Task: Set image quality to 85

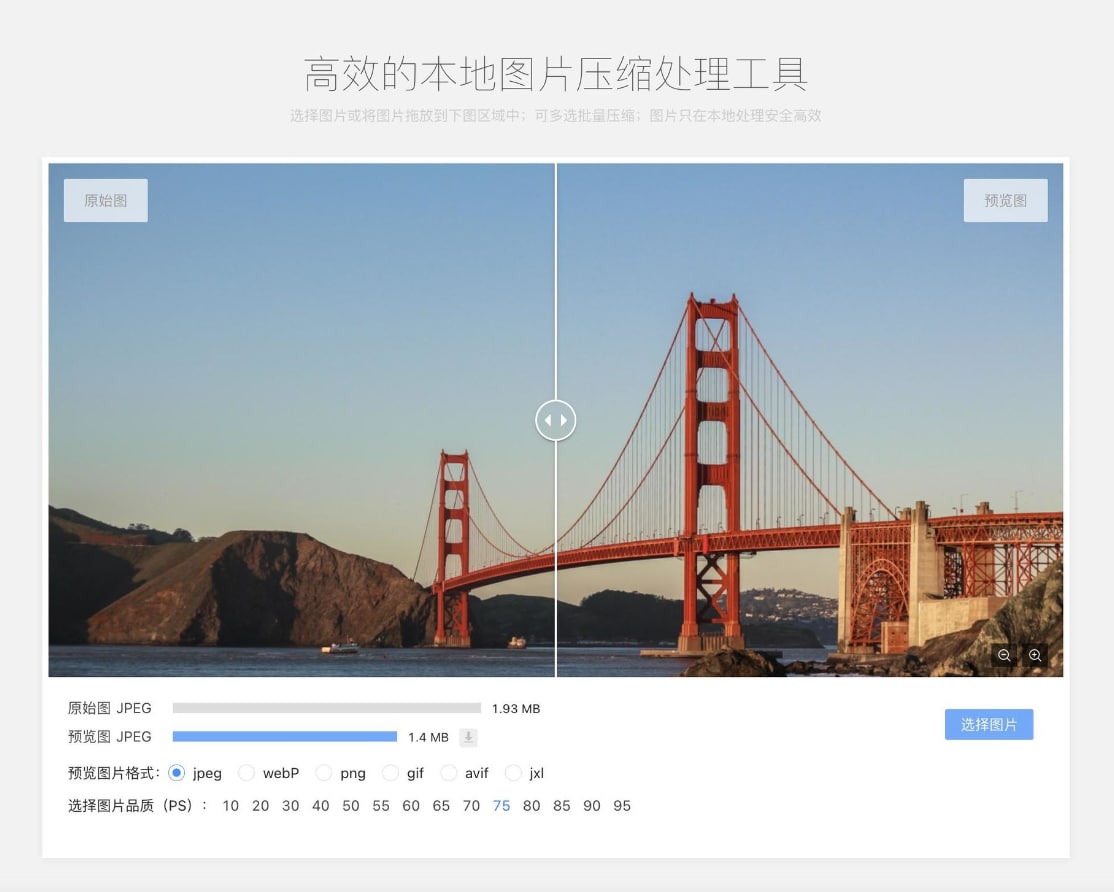Action: [561, 806]
